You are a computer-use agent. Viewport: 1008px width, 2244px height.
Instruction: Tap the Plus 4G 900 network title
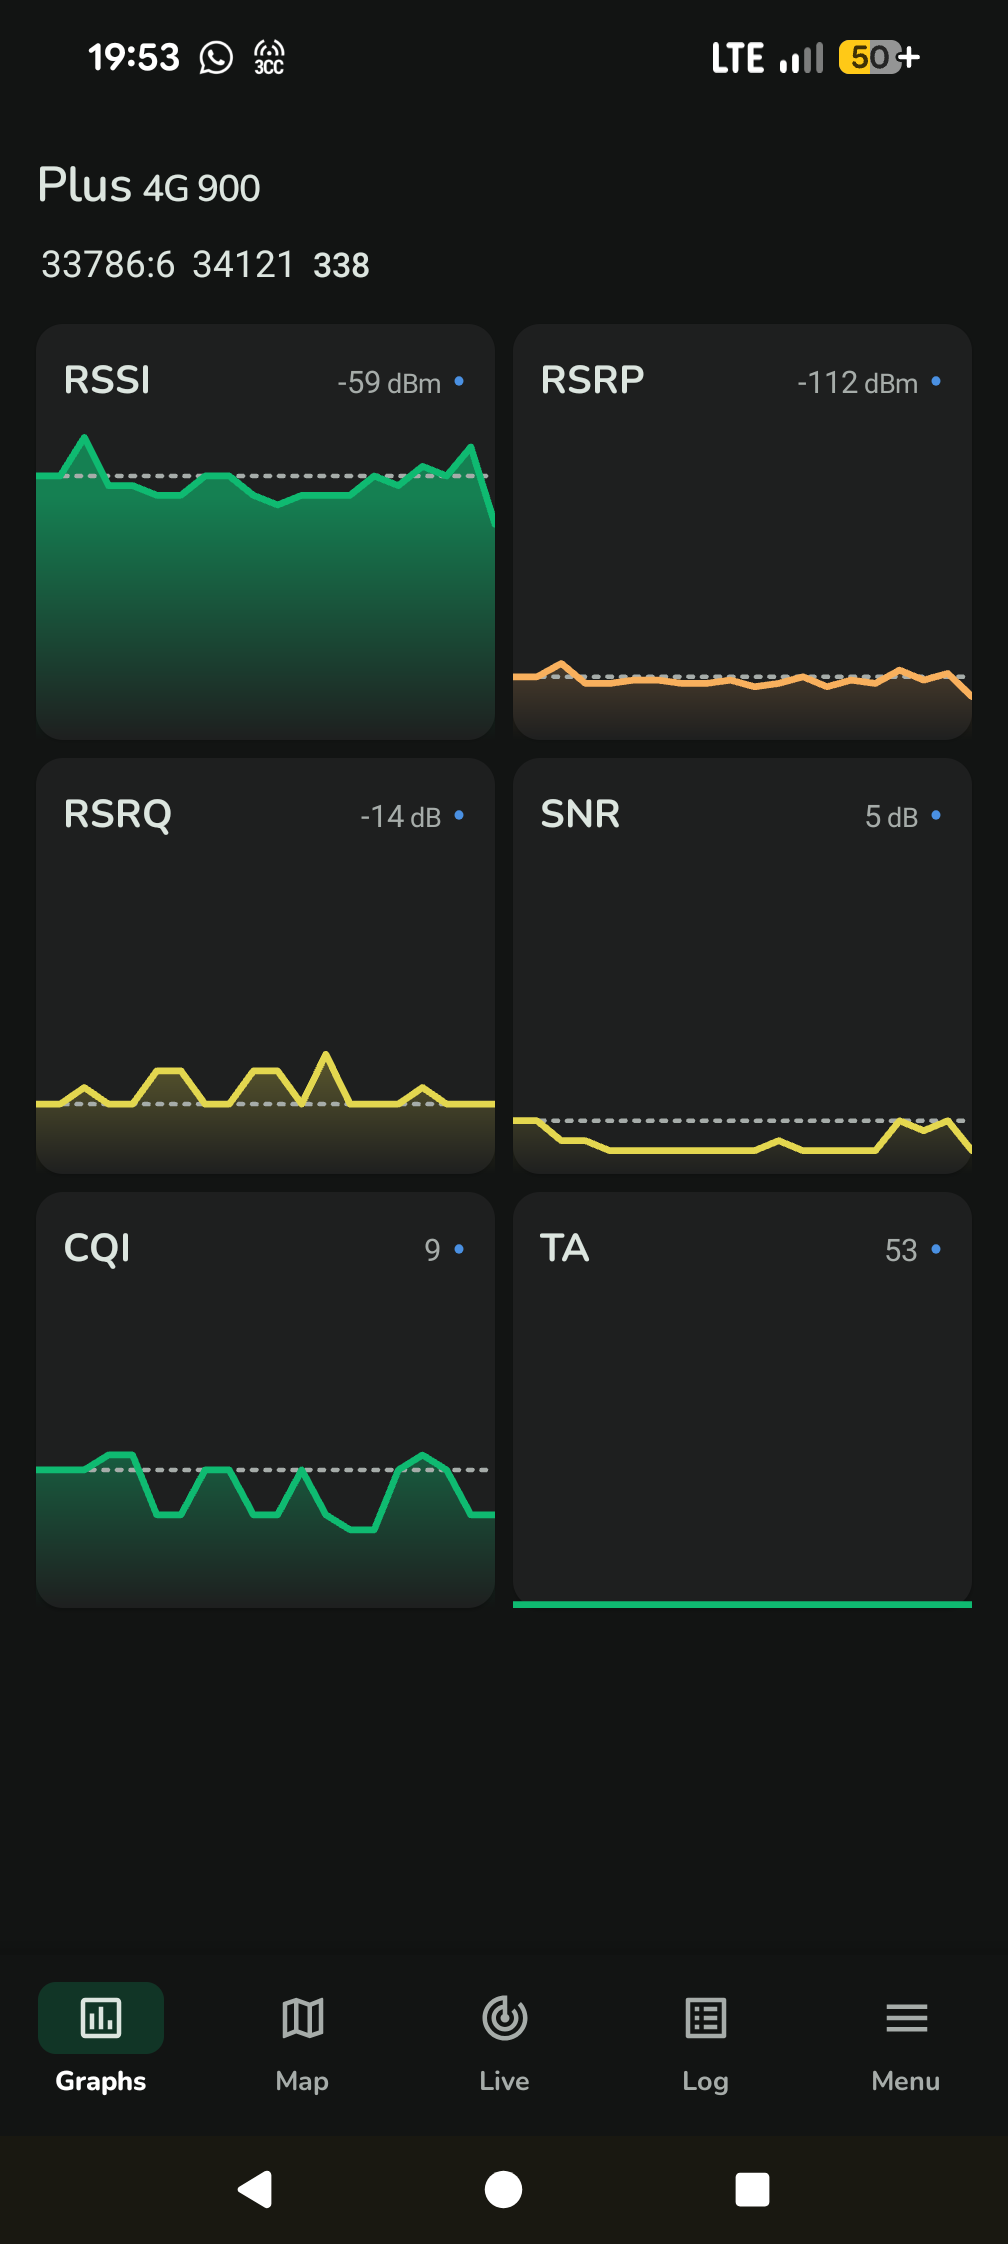(149, 186)
